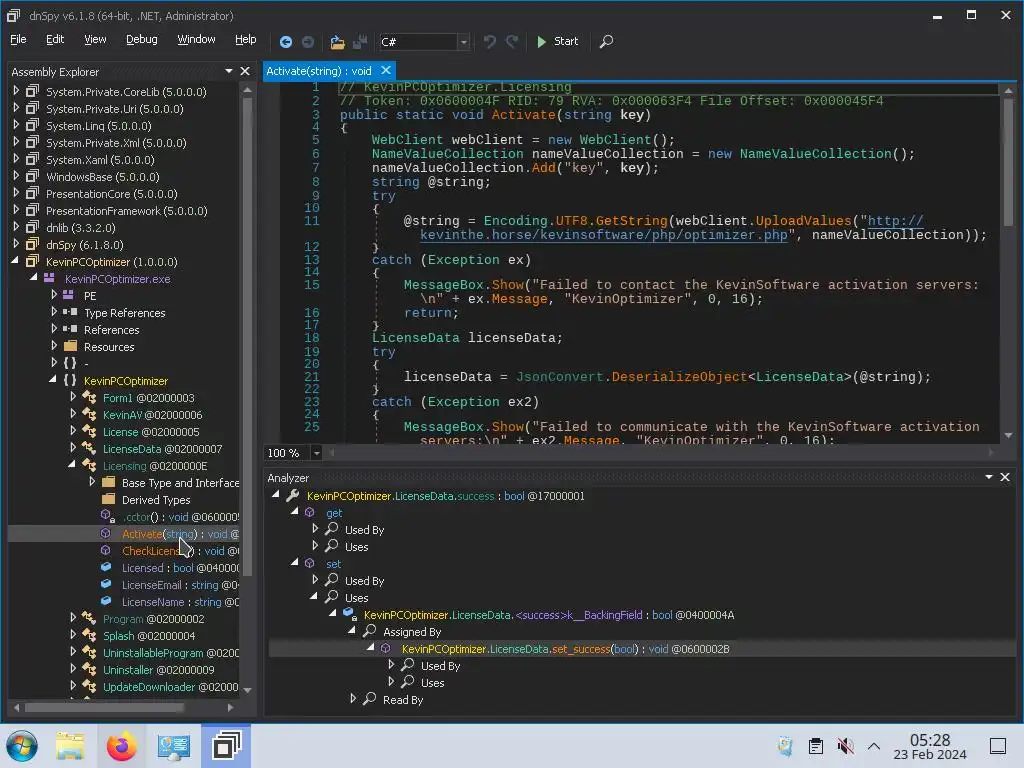Open the Edit menu

coord(55,39)
